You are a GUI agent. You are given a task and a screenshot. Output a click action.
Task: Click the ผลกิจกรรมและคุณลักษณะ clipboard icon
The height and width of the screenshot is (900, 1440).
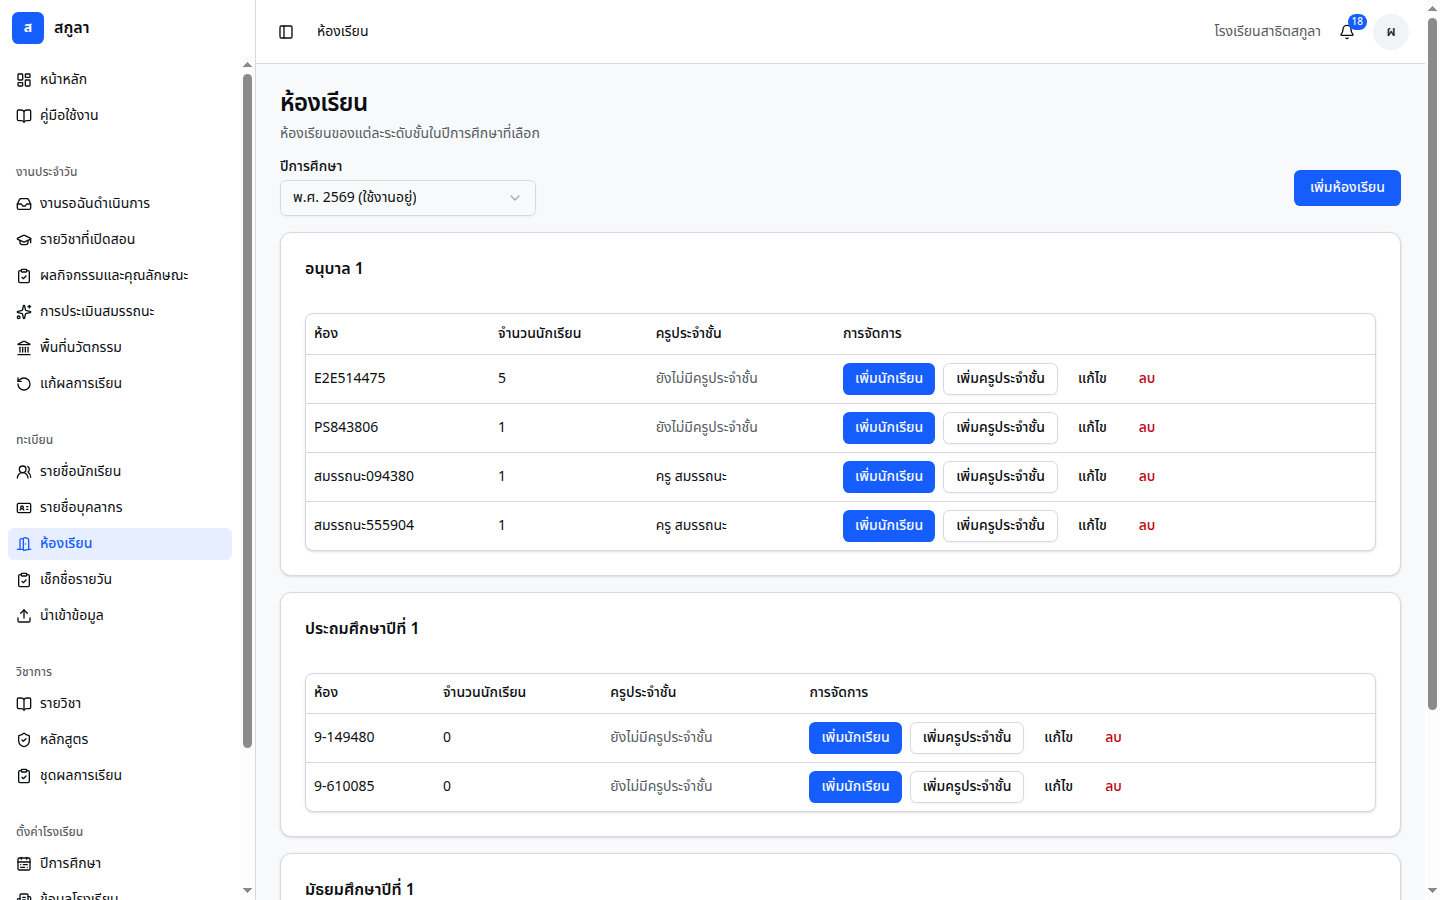[x=24, y=276]
